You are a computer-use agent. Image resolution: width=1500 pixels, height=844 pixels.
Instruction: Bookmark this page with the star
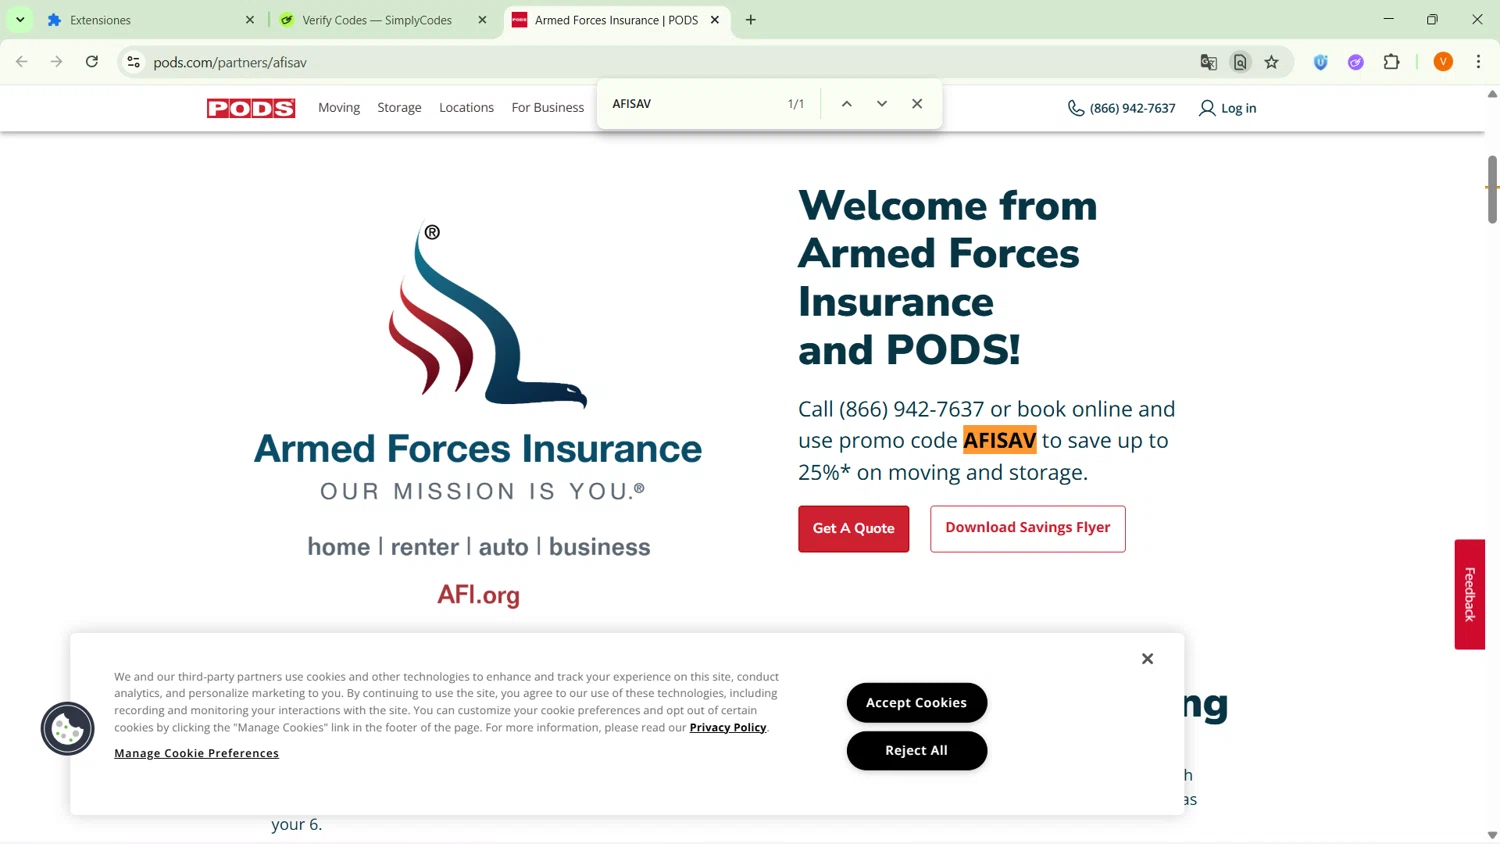pos(1272,62)
